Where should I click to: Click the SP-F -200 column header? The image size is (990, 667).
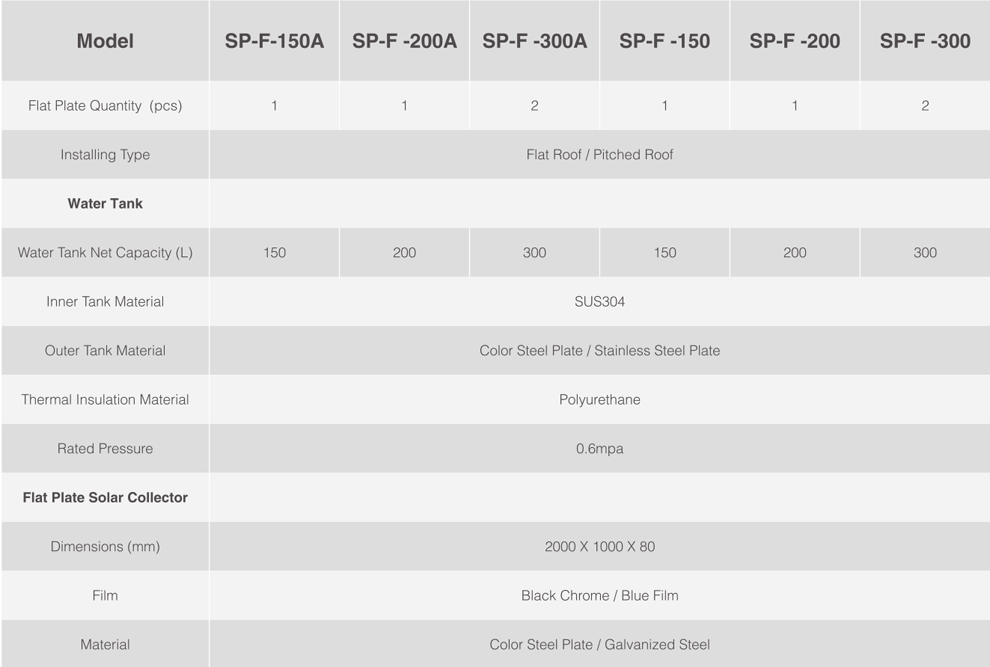click(794, 41)
